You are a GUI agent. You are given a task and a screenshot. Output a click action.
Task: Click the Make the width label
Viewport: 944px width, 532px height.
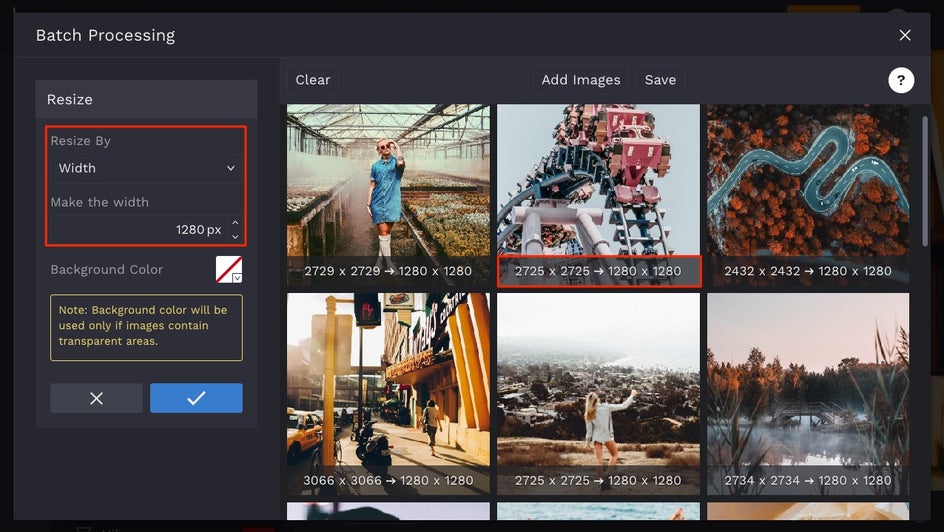(x=99, y=202)
